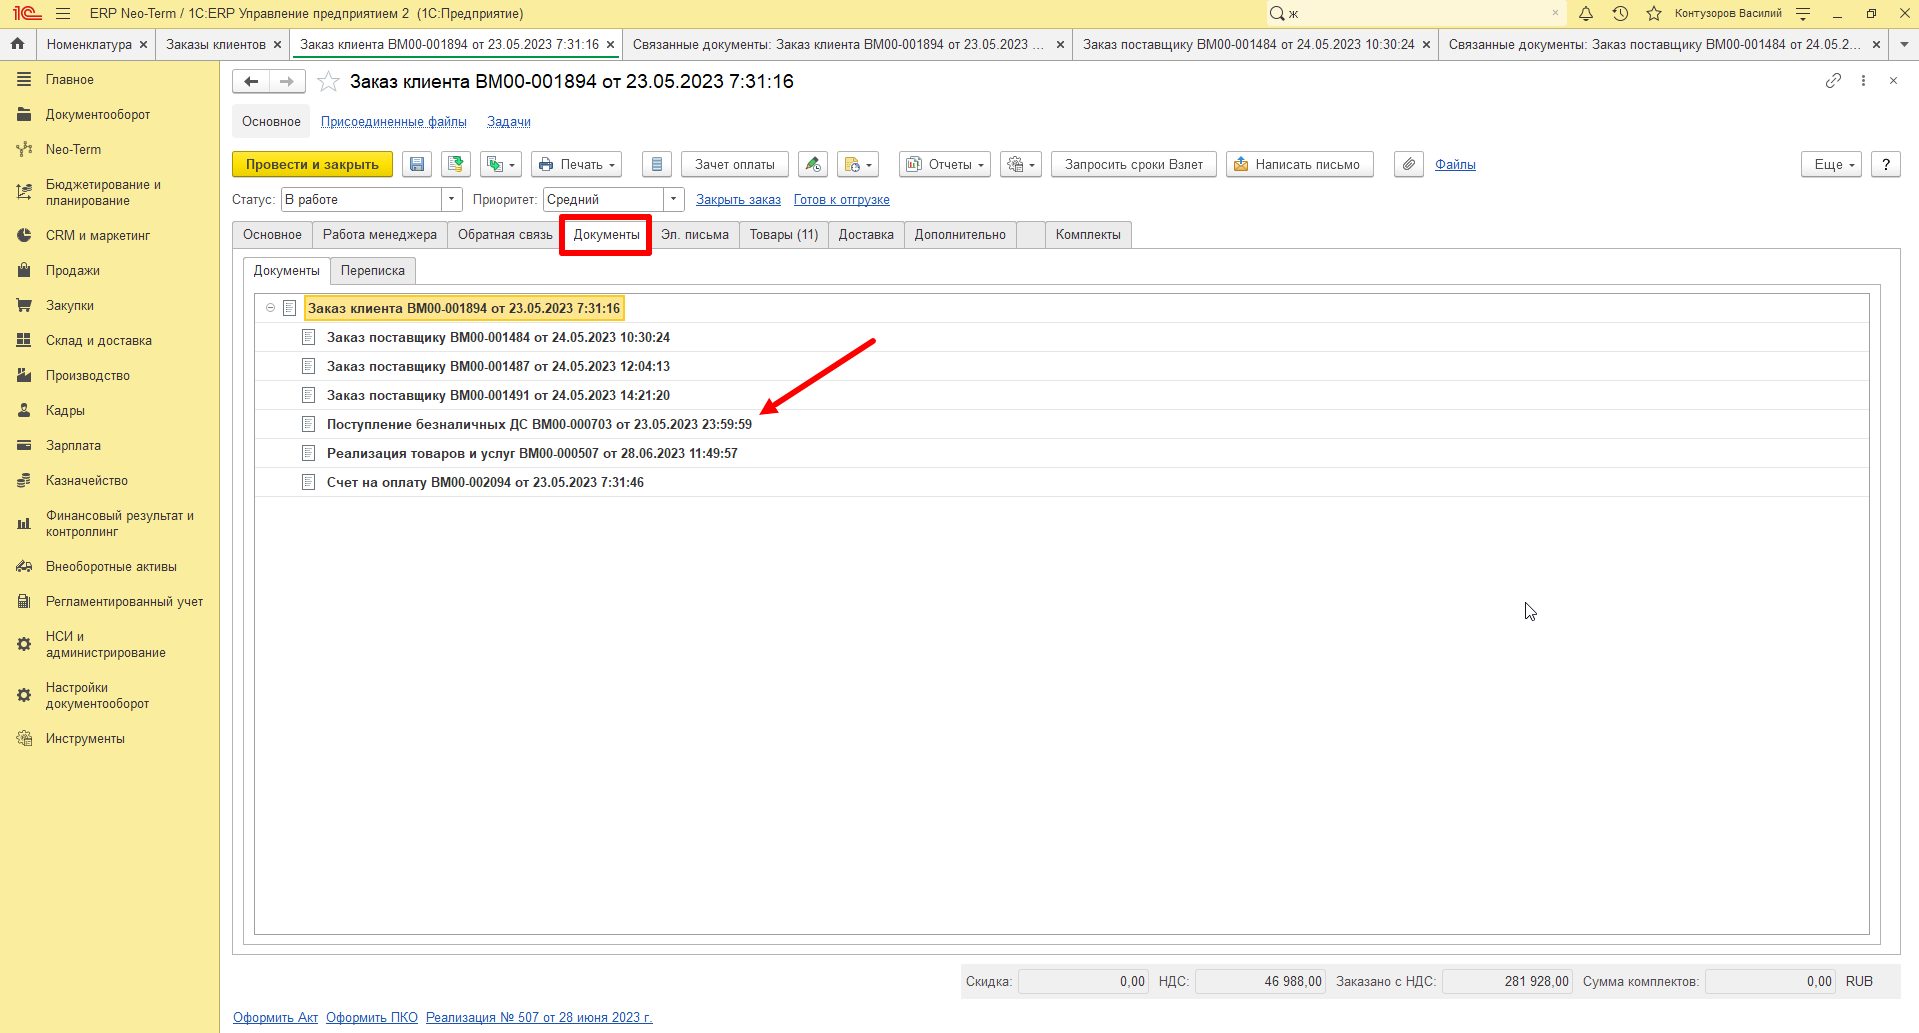This screenshot has width=1919, height=1033.
Task: Open the Присоединенные файлы link
Action: tap(394, 122)
